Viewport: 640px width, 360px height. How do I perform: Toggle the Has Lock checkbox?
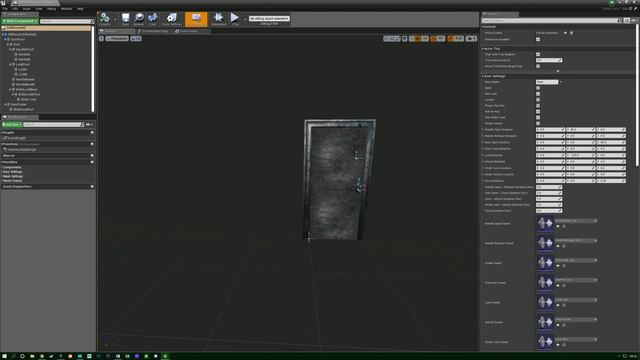point(538,94)
